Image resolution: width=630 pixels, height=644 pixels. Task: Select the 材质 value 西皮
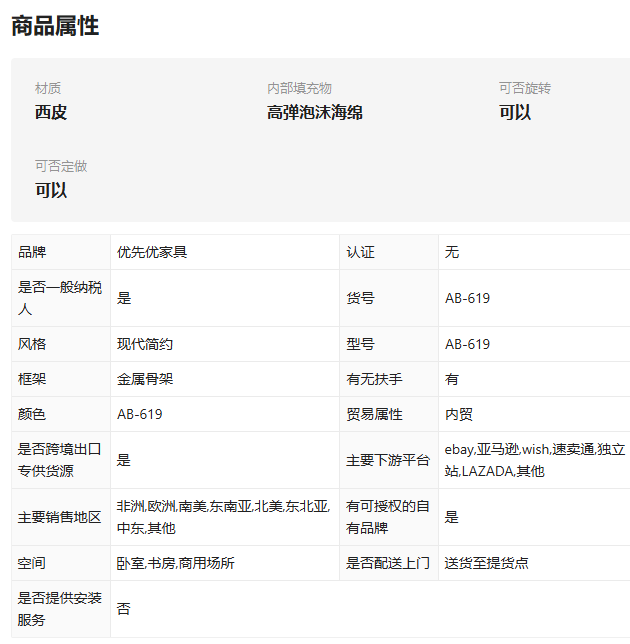pyautogui.click(x=51, y=112)
